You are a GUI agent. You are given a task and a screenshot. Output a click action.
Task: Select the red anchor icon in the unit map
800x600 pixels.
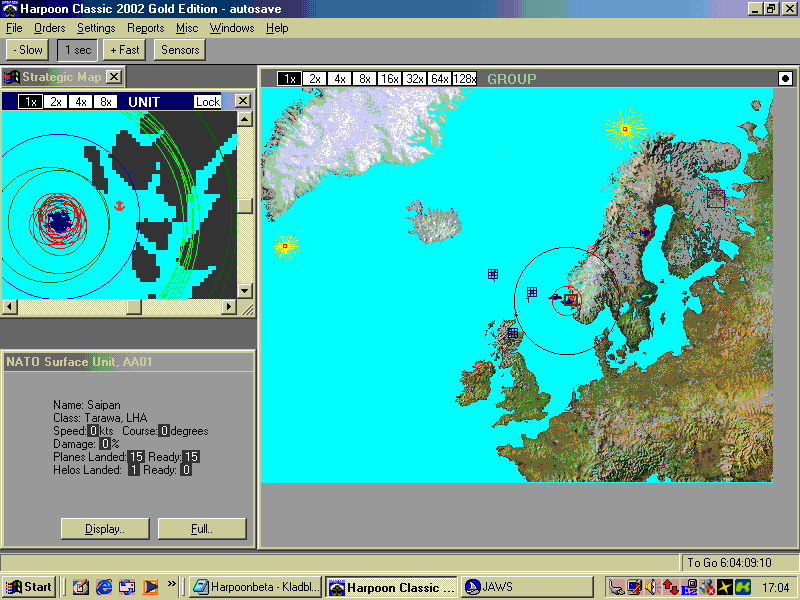pyautogui.click(x=119, y=206)
